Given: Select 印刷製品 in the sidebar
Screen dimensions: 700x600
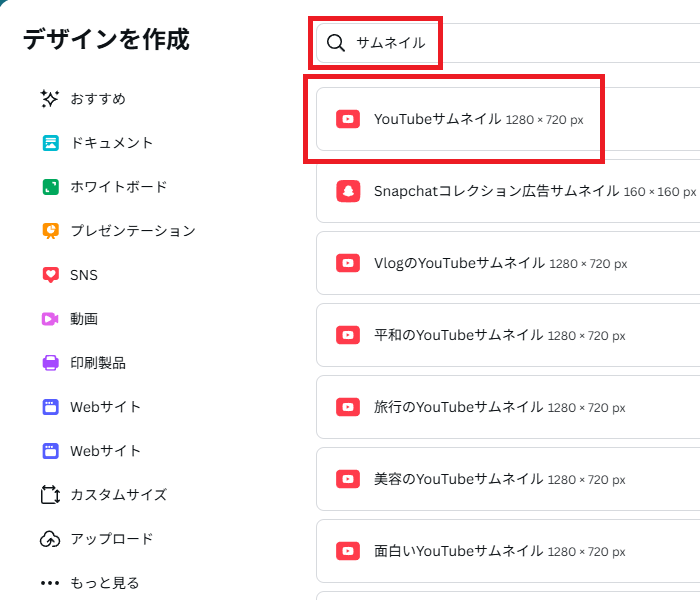Looking at the screenshot, I should (98, 363).
